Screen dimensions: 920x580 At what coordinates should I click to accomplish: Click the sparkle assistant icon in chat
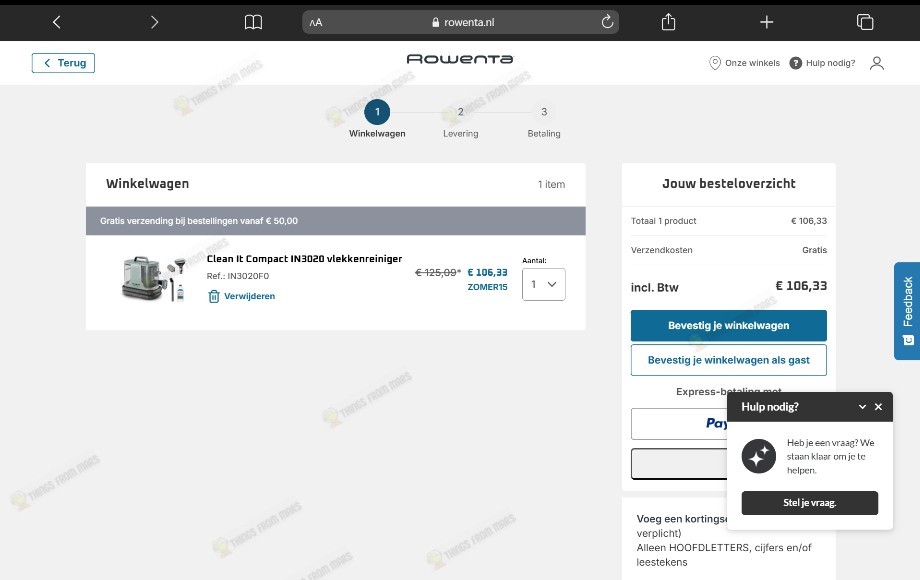pos(759,456)
